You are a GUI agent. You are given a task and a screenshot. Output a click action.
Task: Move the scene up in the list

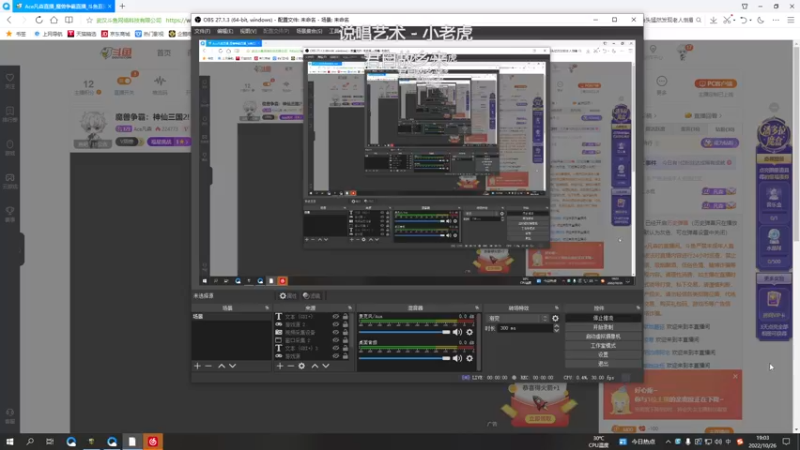(x=221, y=366)
